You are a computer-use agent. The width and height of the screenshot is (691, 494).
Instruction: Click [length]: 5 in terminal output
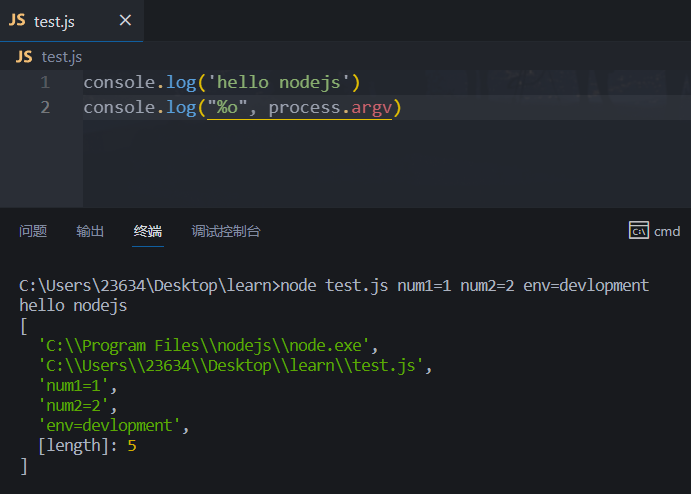(x=87, y=446)
